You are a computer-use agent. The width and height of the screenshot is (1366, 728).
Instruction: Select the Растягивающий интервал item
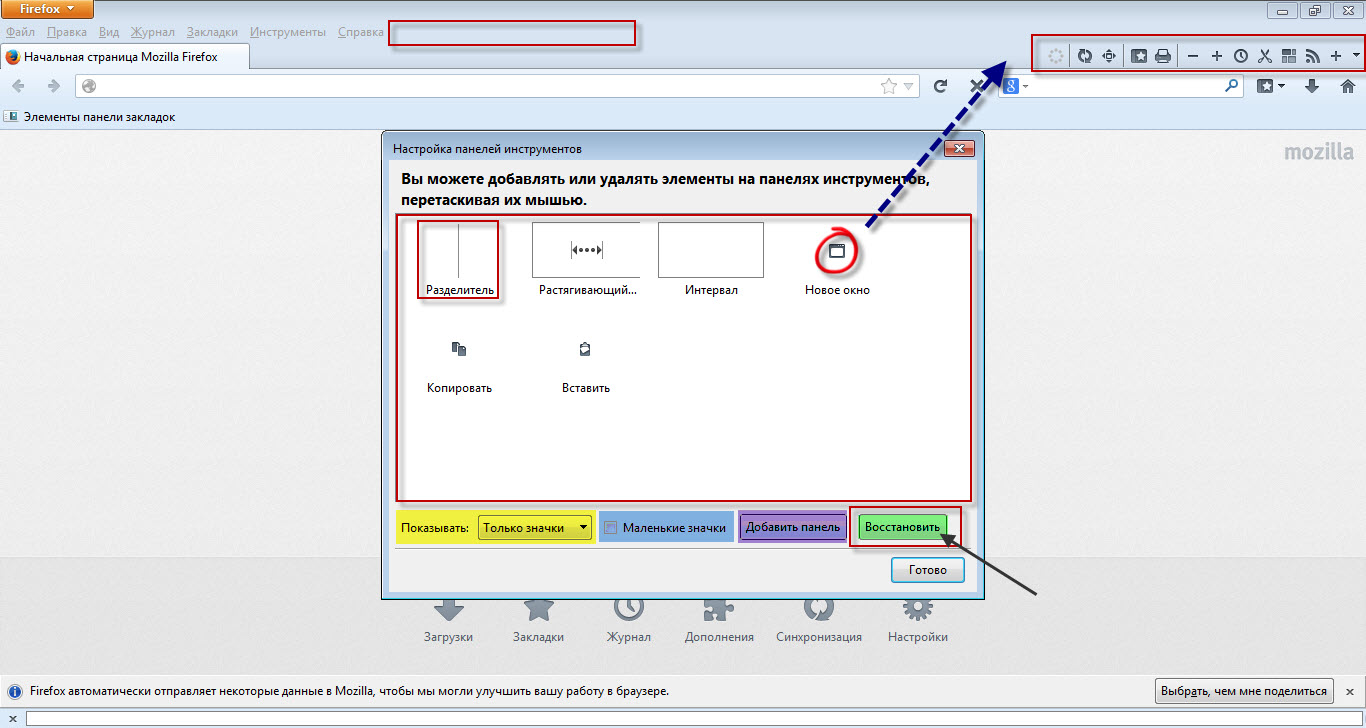586,259
